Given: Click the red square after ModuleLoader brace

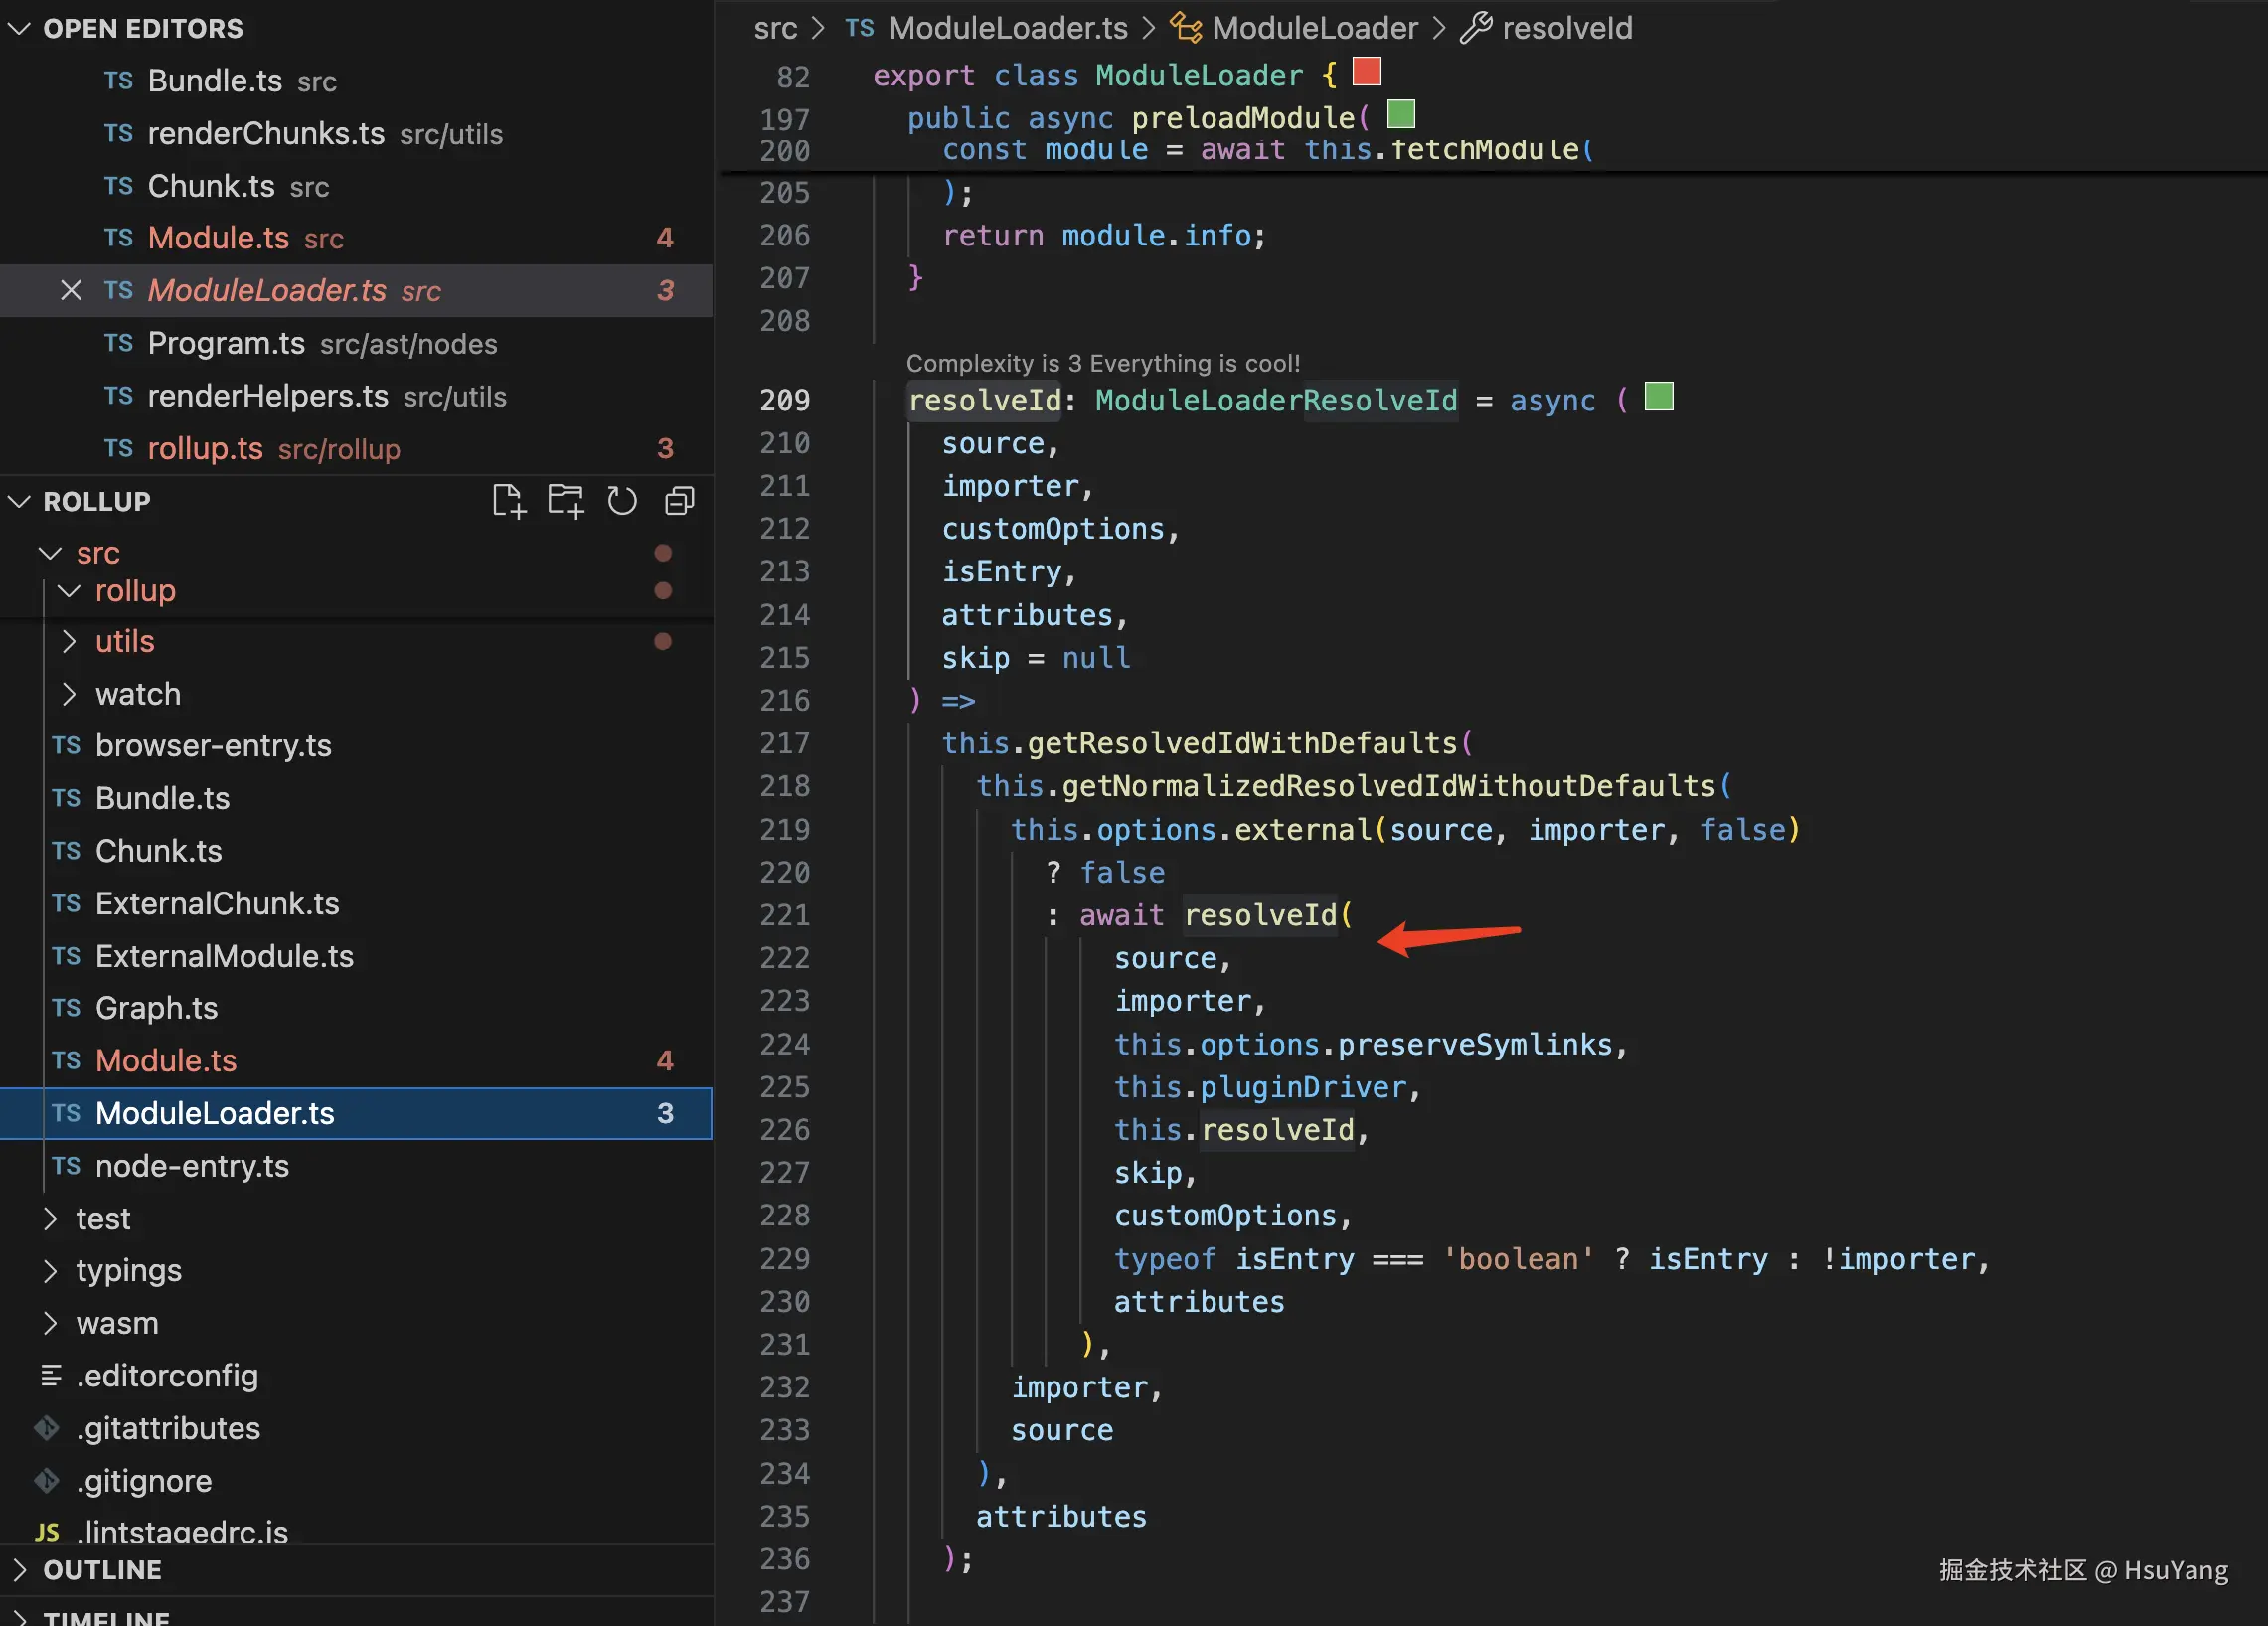Looking at the screenshot, I should point(1366,72).
